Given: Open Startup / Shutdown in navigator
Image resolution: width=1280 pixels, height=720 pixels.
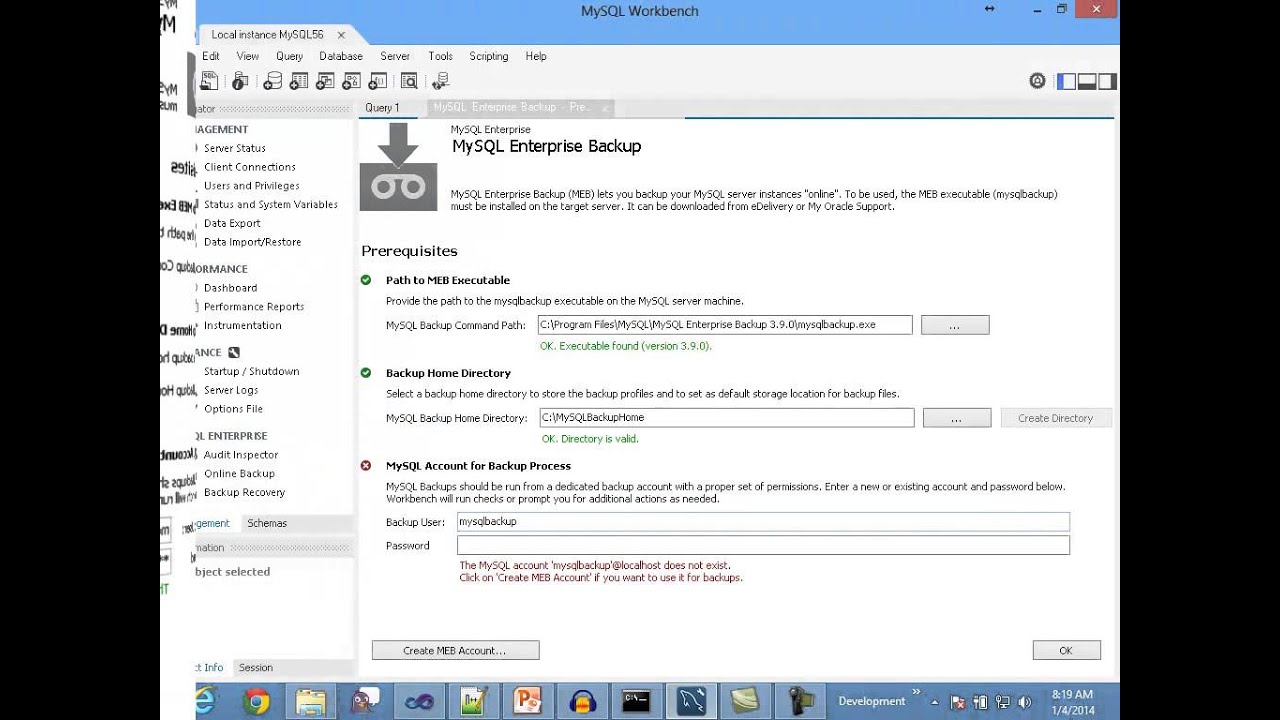Looking at the screenshot, I should pyautogui.click(x=251, y=371).
